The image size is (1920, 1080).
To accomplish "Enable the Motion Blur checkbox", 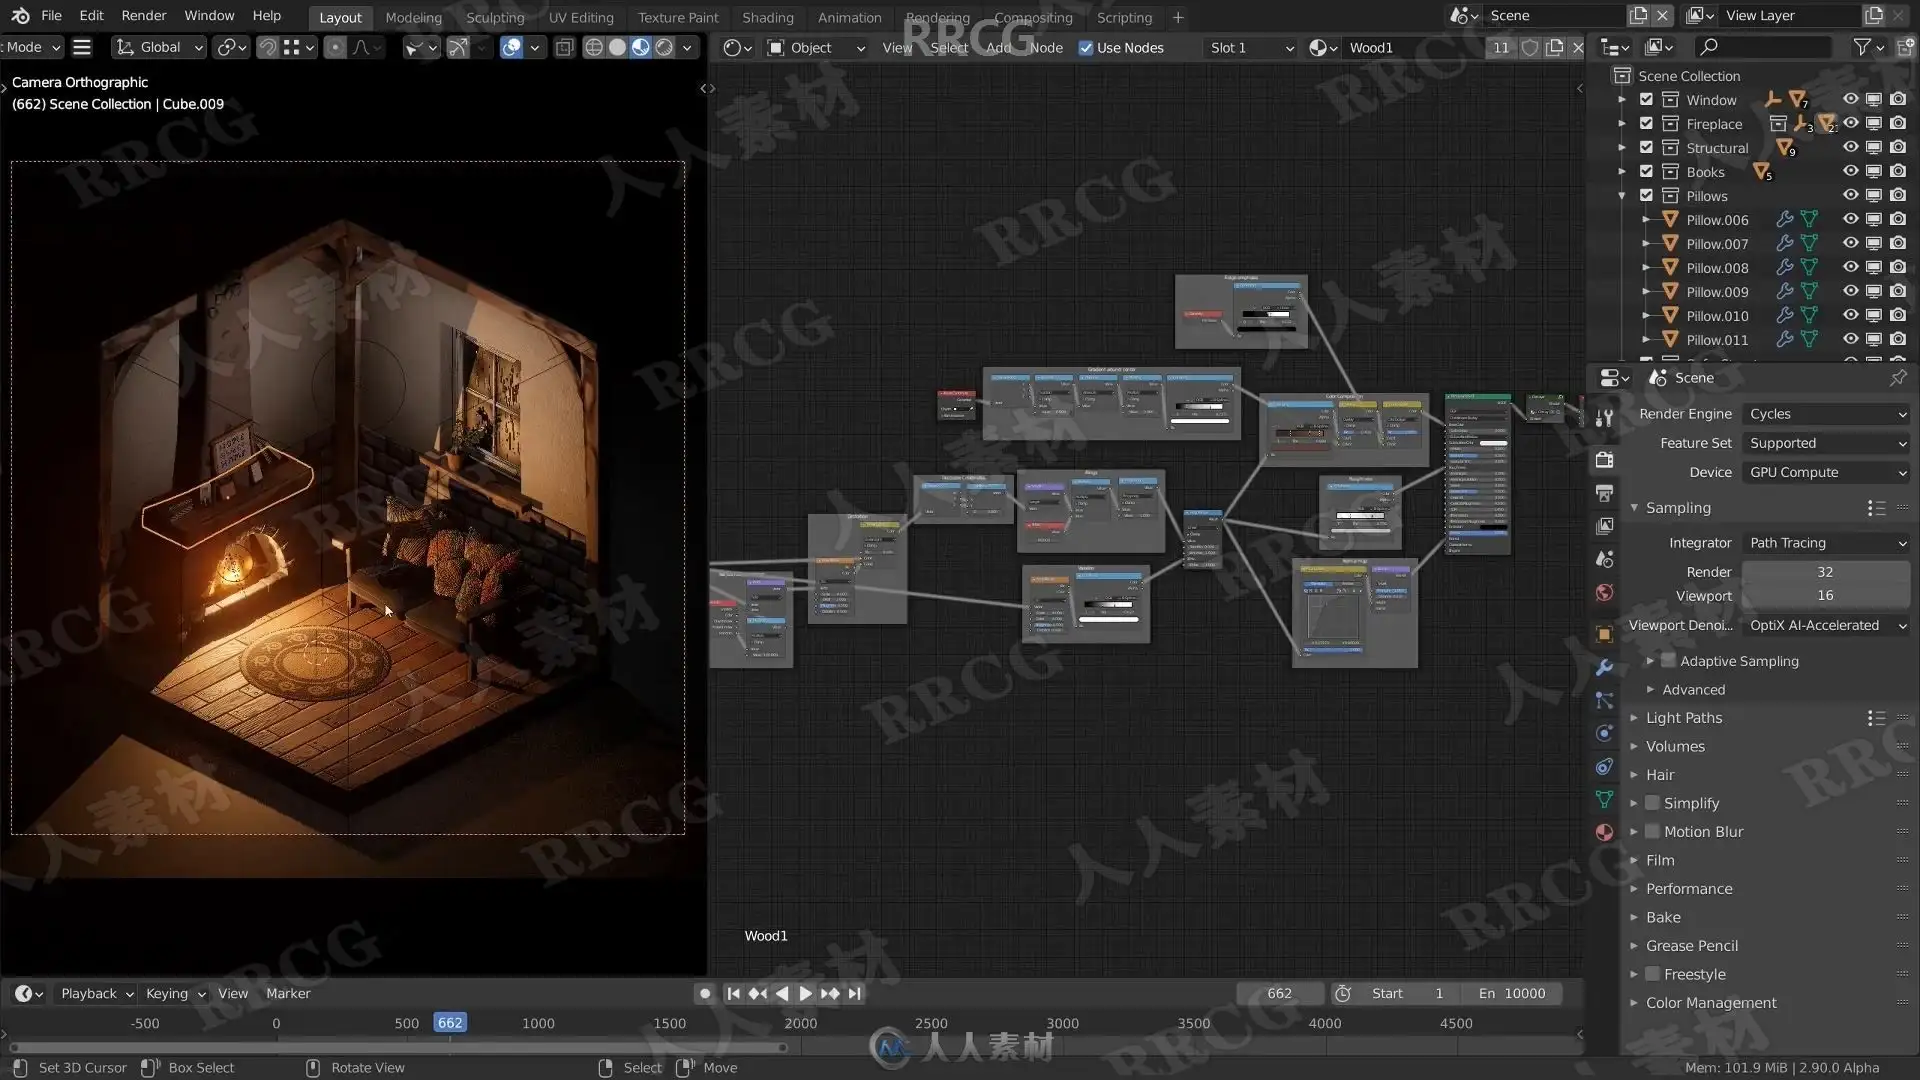I will point(1652,831).
